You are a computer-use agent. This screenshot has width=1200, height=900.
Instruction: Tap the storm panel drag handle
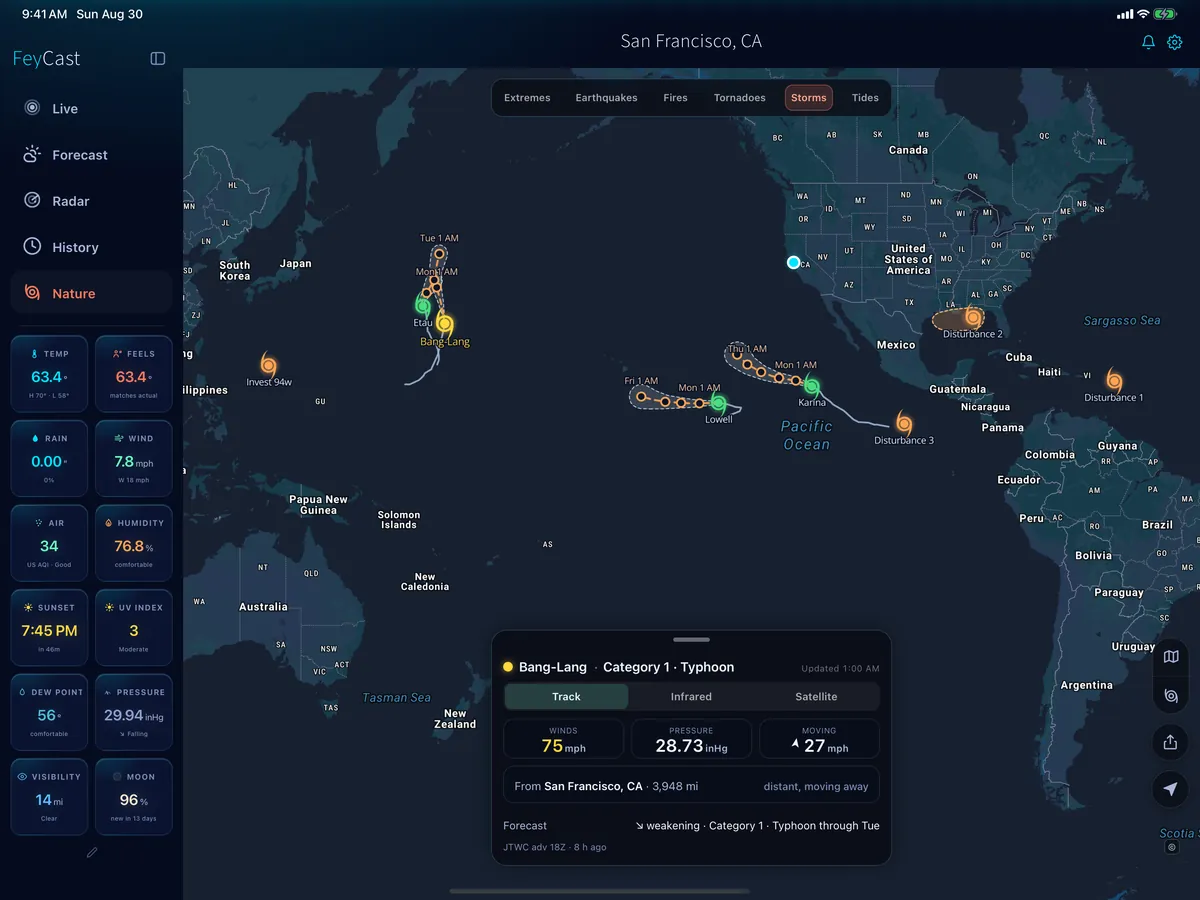coord(691,639)
